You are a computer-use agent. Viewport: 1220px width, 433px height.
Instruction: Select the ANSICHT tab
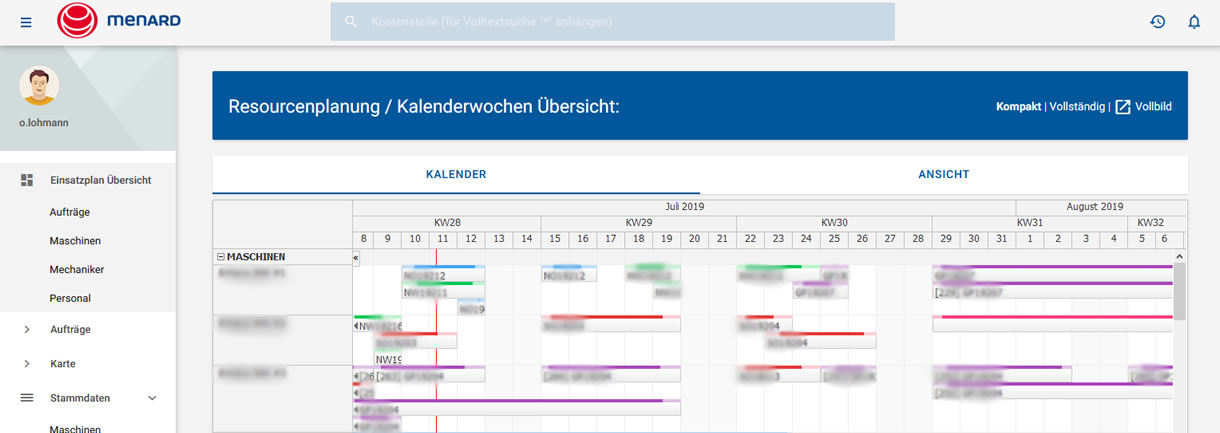(944, 174)
